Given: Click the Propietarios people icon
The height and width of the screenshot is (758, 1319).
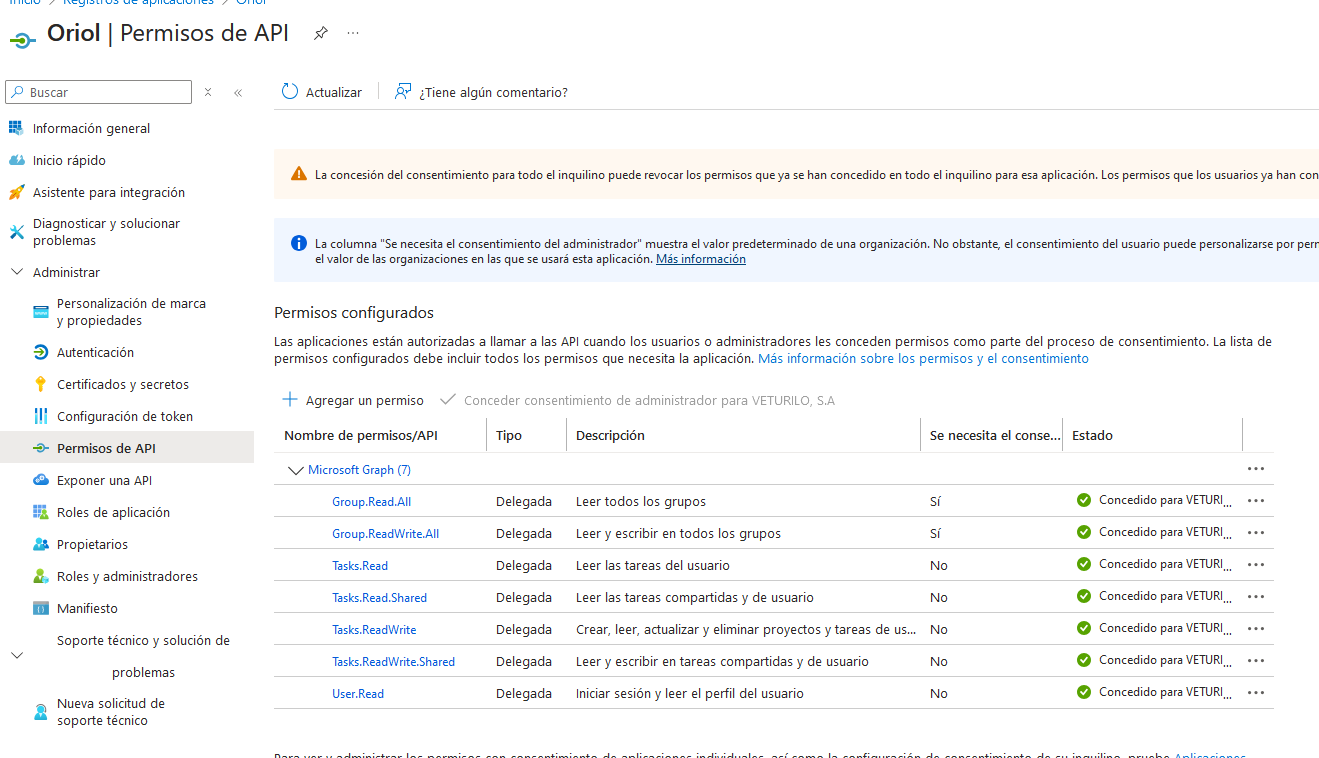Looking at the screenshot, I should (x=41, y=544).
